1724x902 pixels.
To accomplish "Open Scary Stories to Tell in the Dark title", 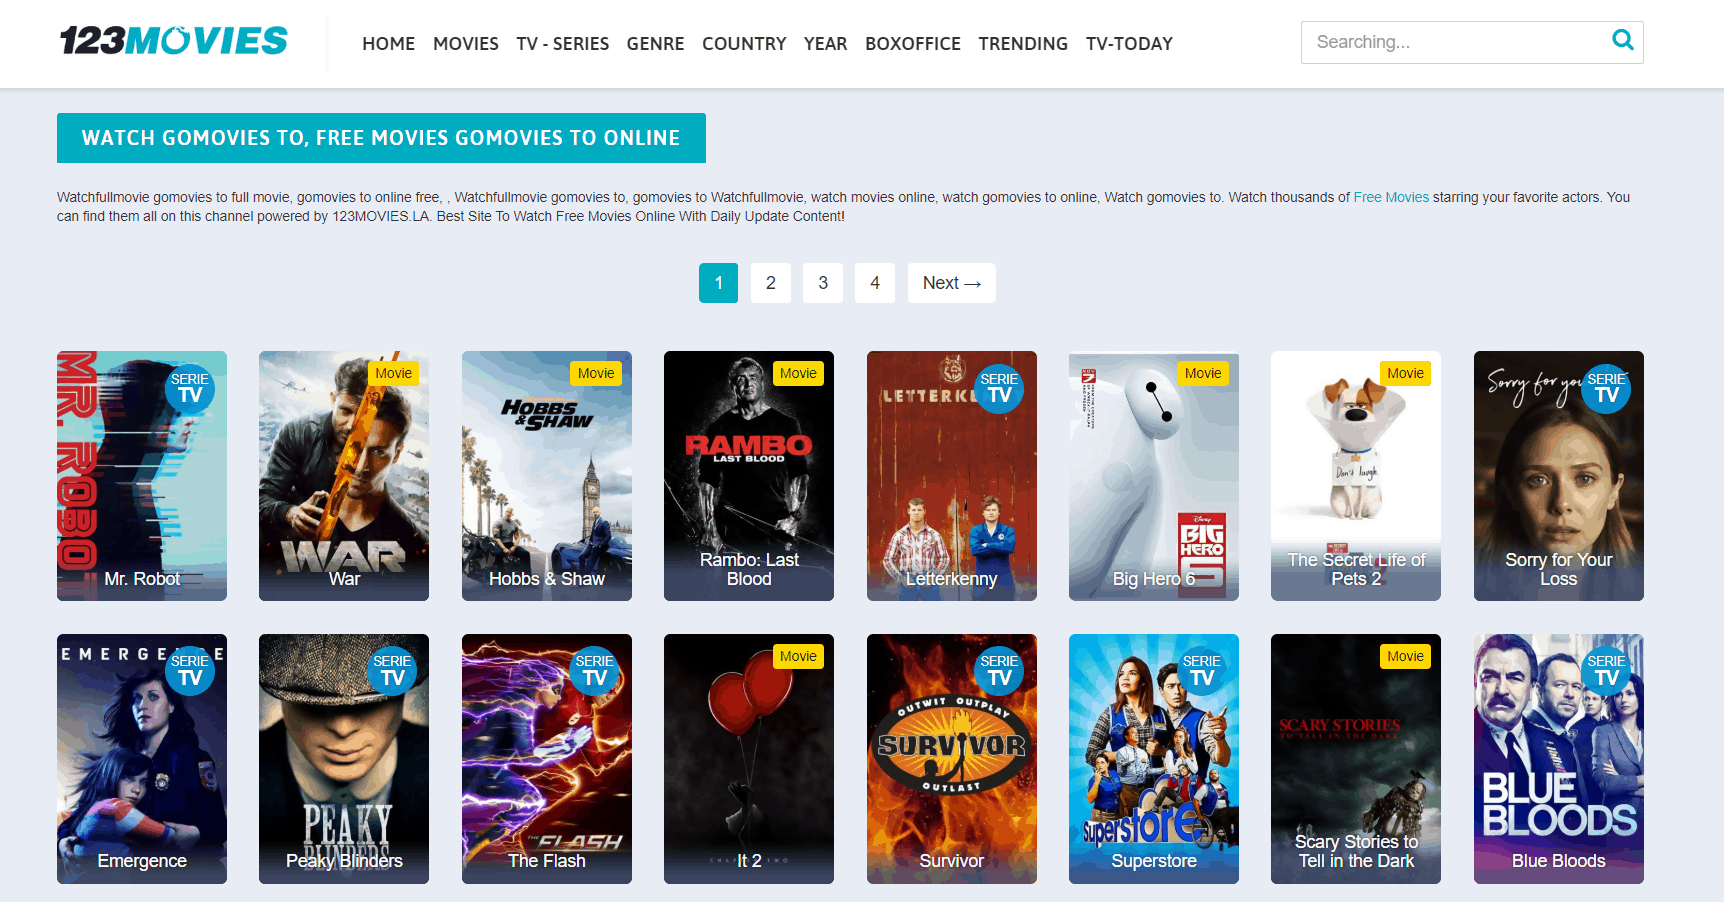I will click(x=1356, y=851).
